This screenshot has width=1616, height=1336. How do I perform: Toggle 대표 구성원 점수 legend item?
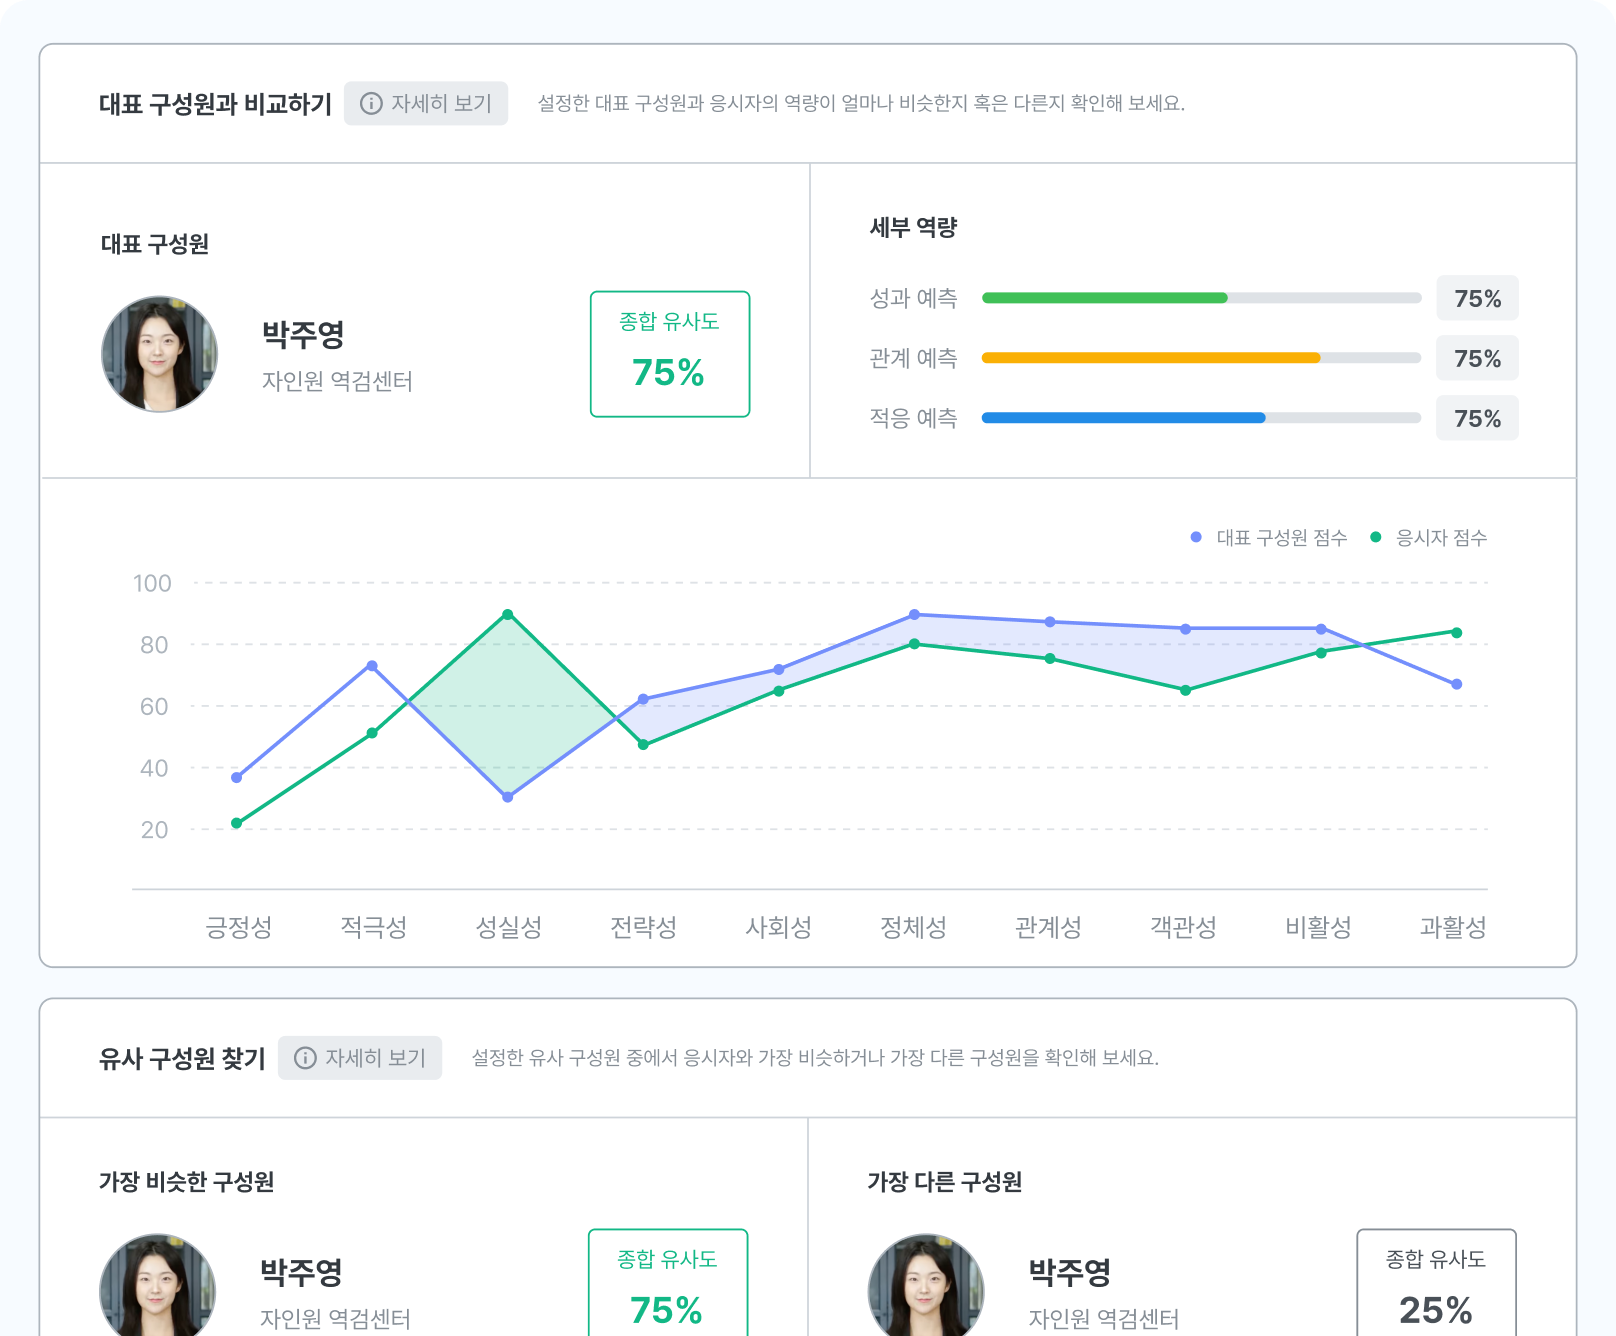[1269, 538]
